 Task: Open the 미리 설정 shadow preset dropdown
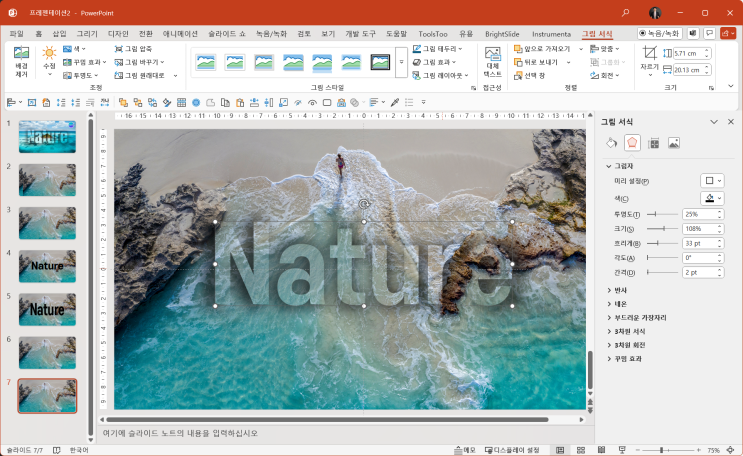tap(711, 181)
